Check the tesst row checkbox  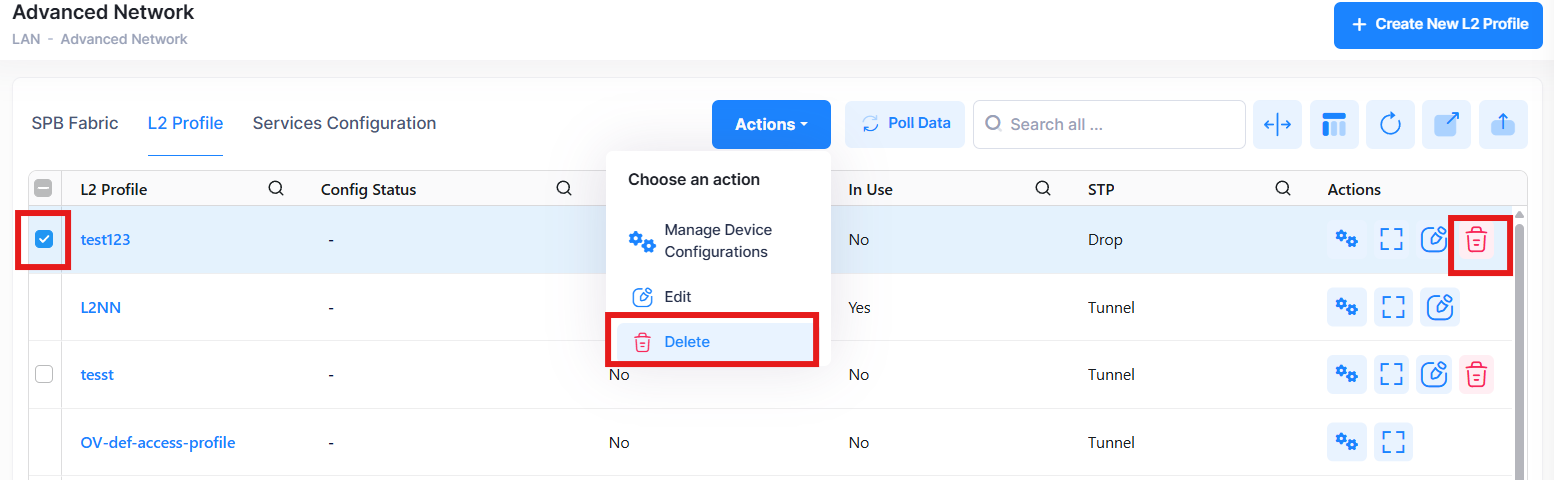[44, 374]
